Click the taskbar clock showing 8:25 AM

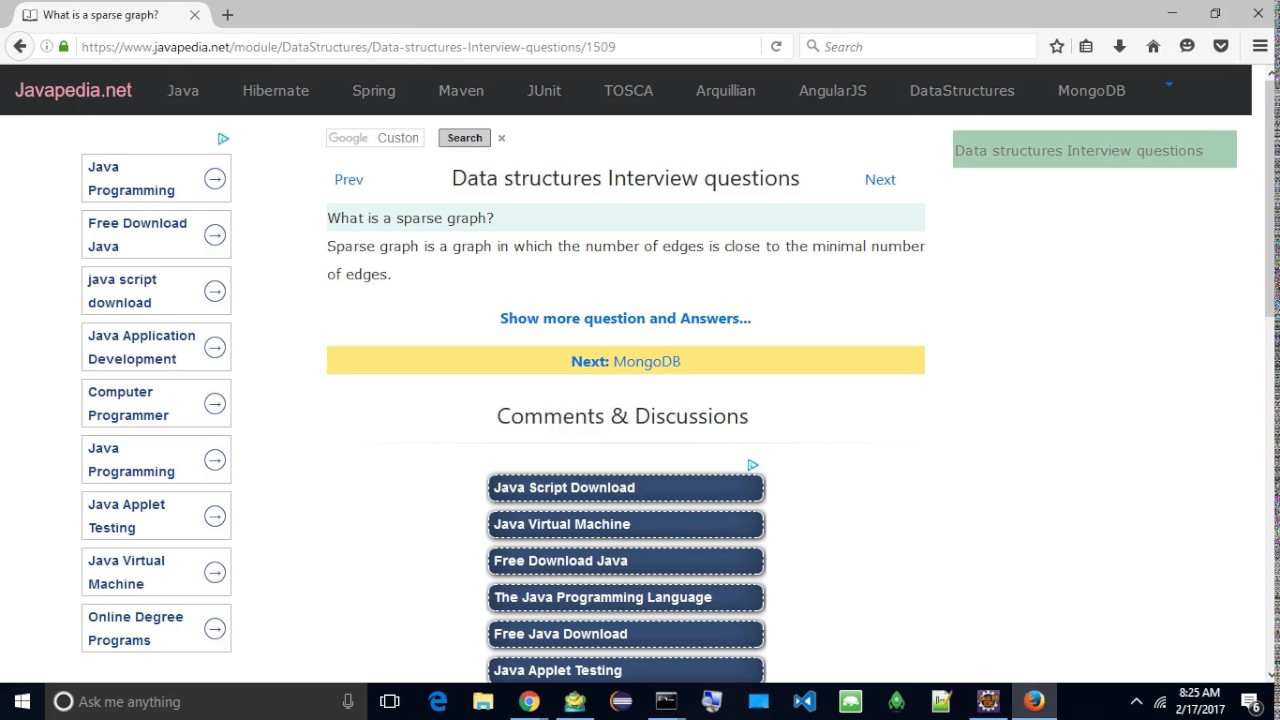click(1200, 701)
